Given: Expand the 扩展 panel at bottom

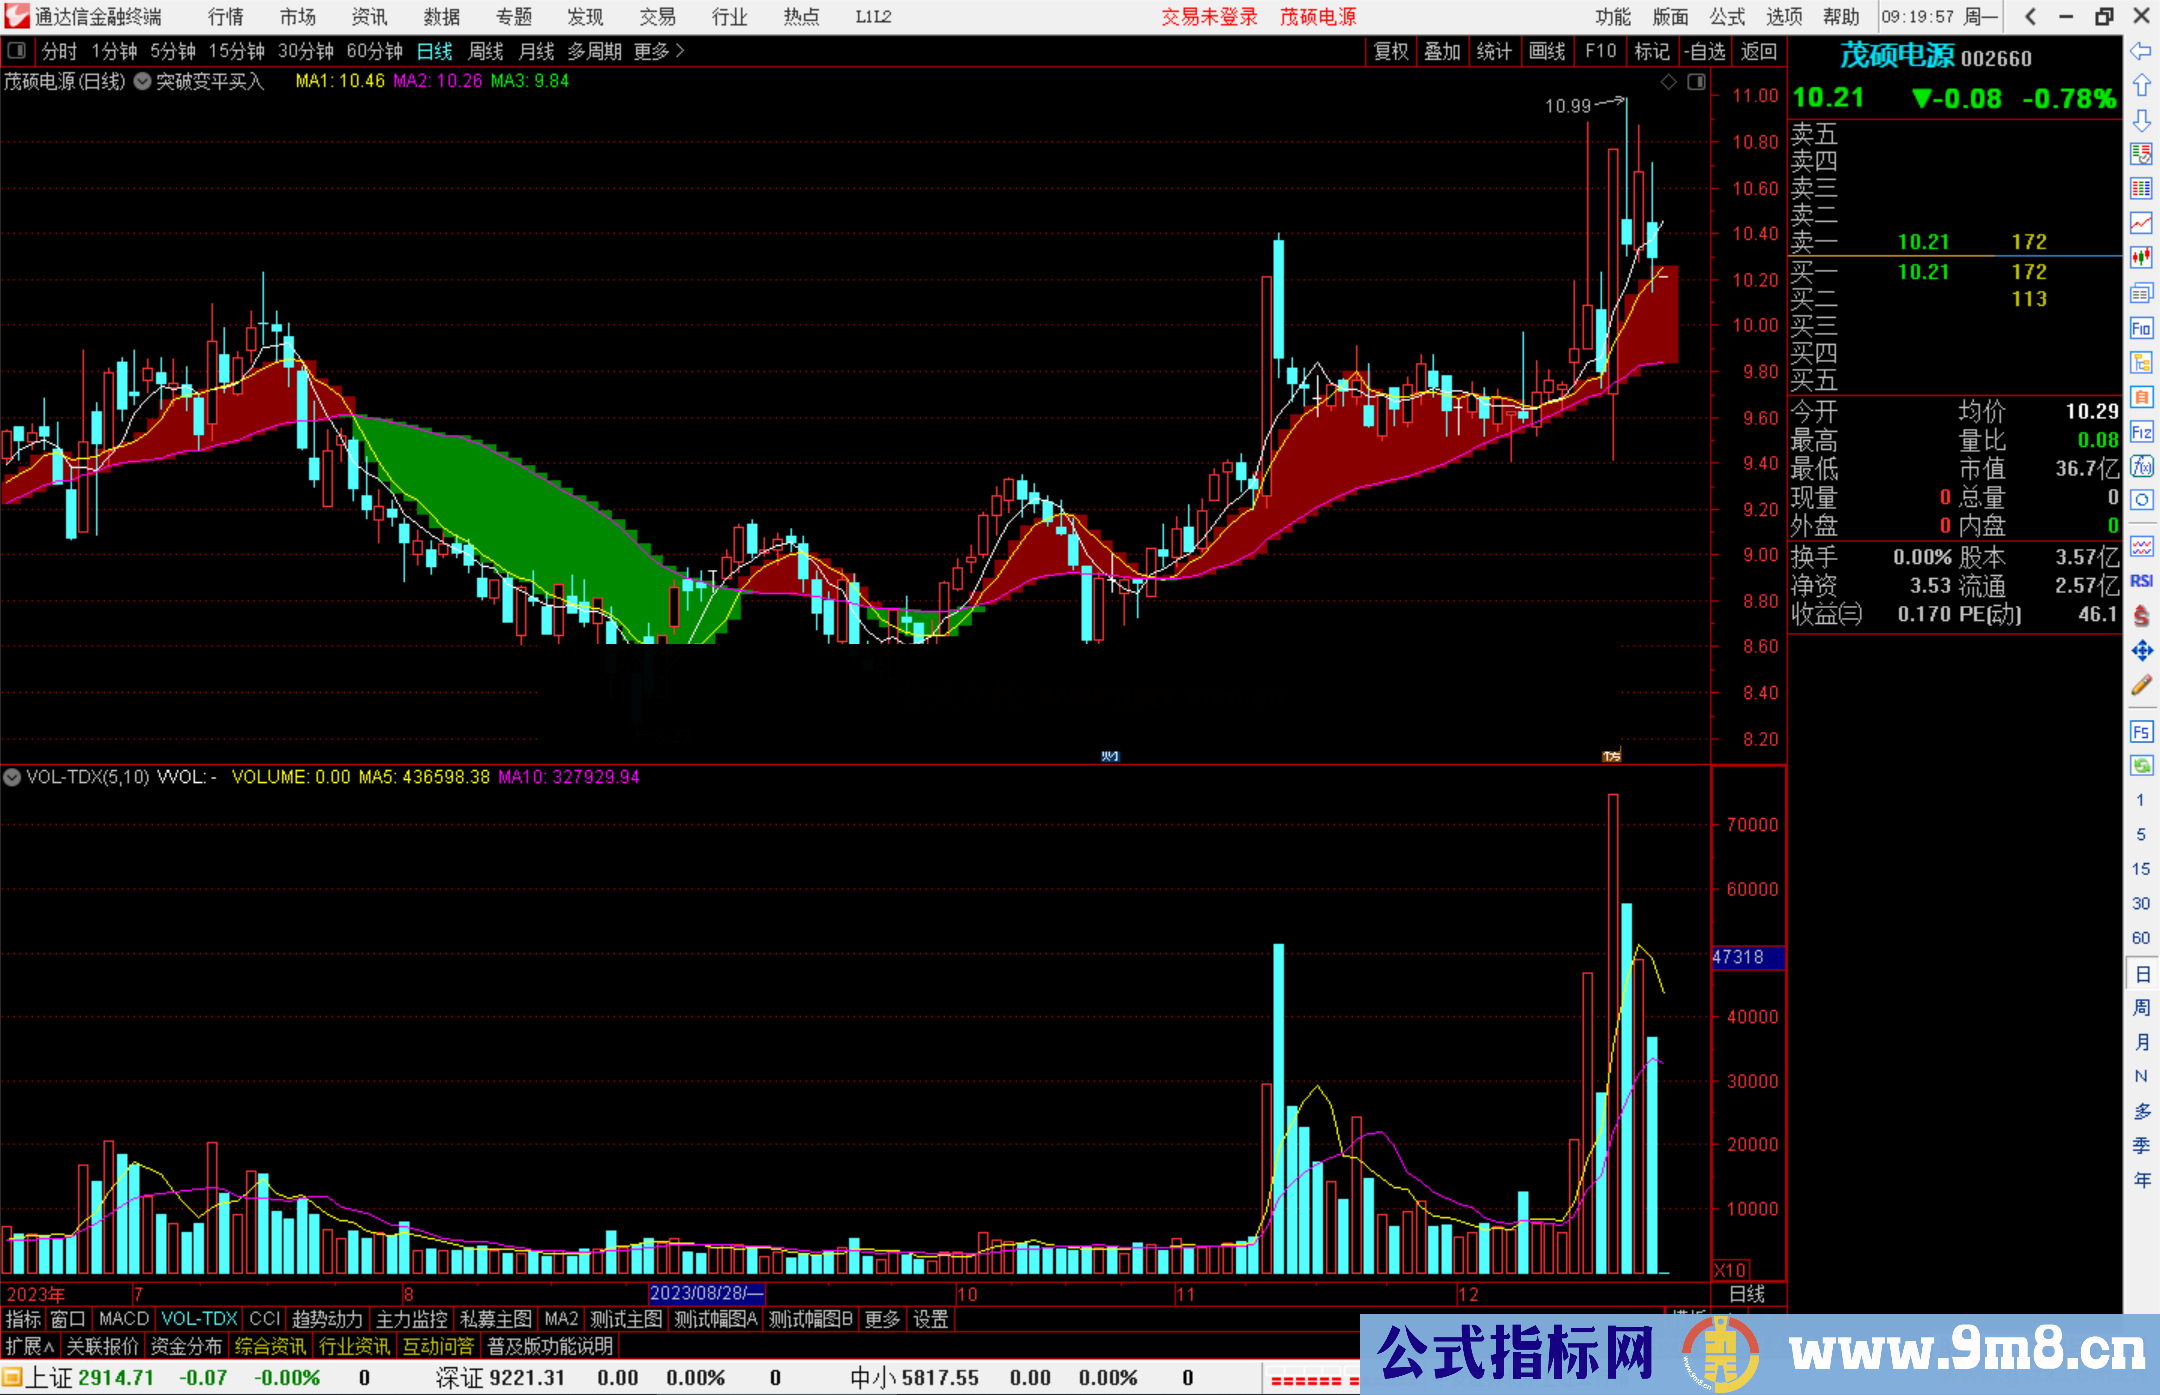Looking at the screenshot, I should (x=30, y=1346).
